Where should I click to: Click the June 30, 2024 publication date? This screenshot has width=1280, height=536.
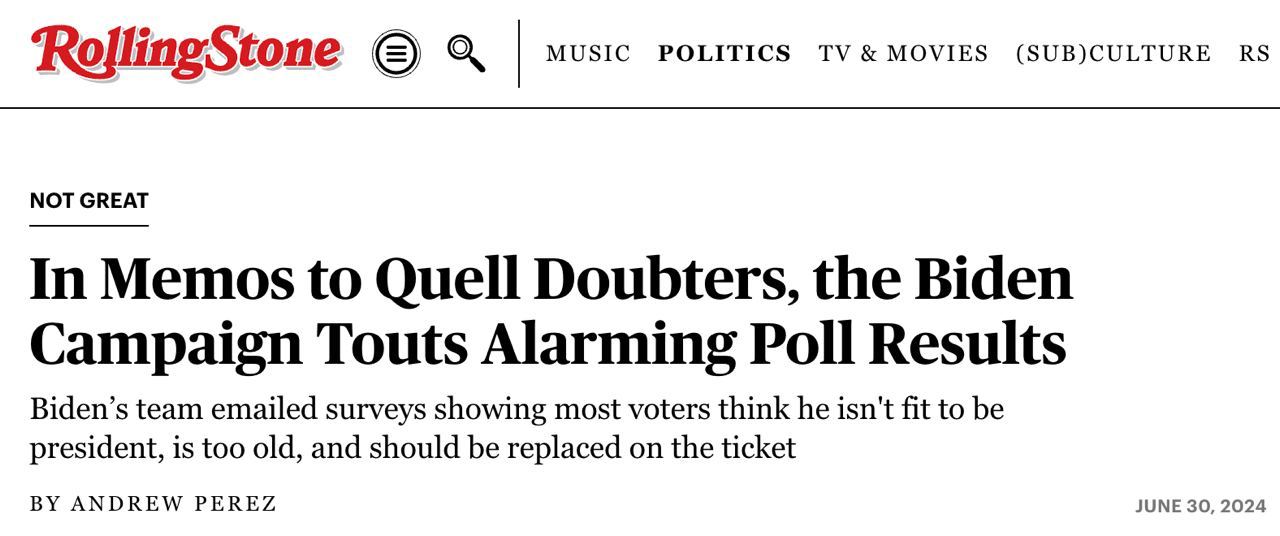click(x=1200, y=506)
